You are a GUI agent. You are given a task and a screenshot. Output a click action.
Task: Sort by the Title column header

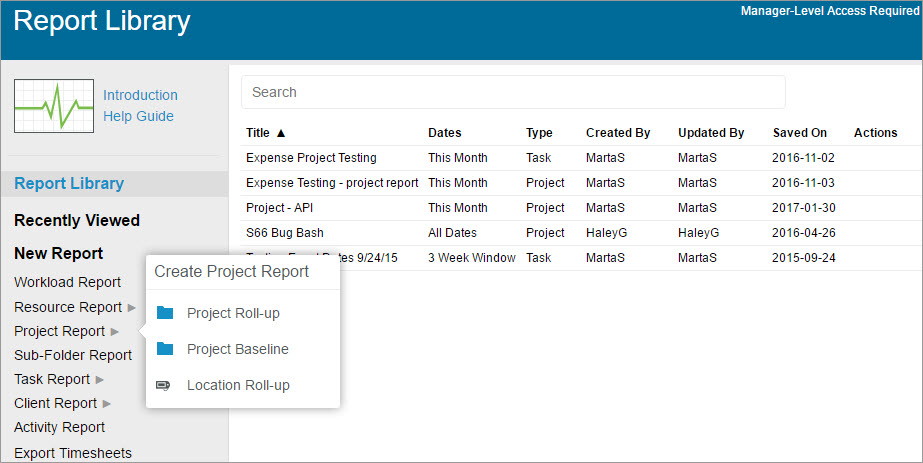[258, 133]
